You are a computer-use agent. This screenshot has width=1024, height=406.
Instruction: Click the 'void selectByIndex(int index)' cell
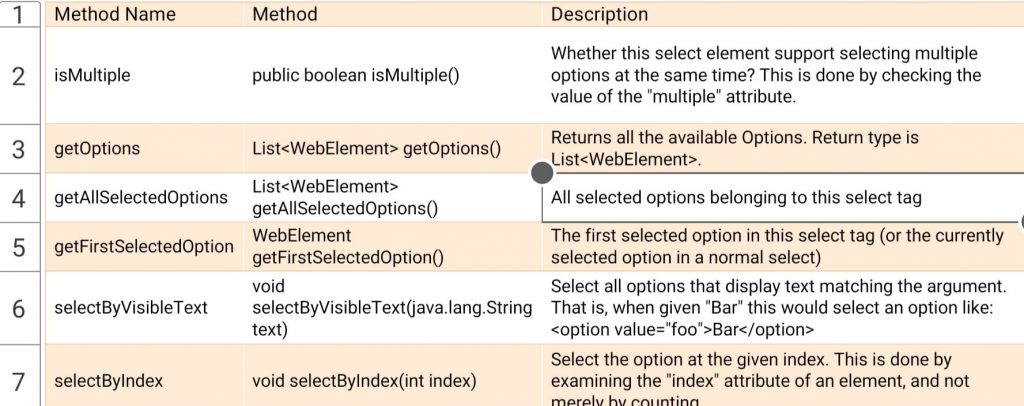[392, 376]
